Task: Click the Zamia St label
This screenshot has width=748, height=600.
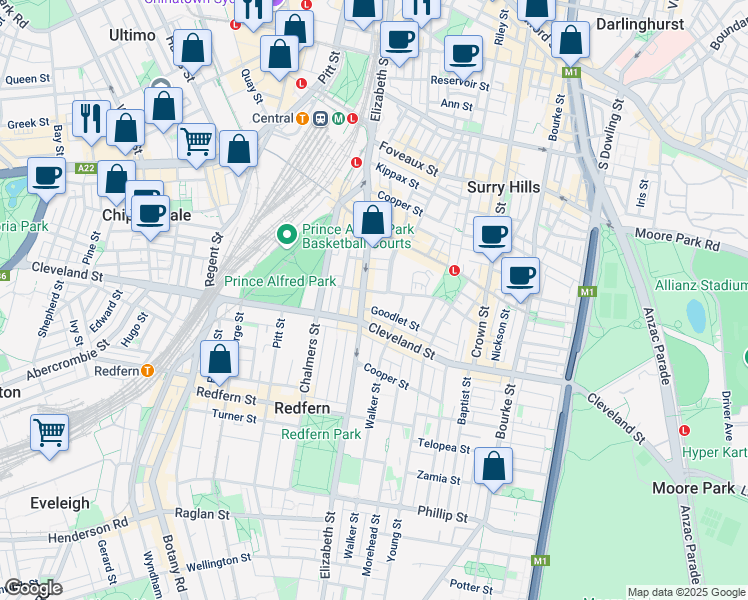Action: [x=438, y=477]
